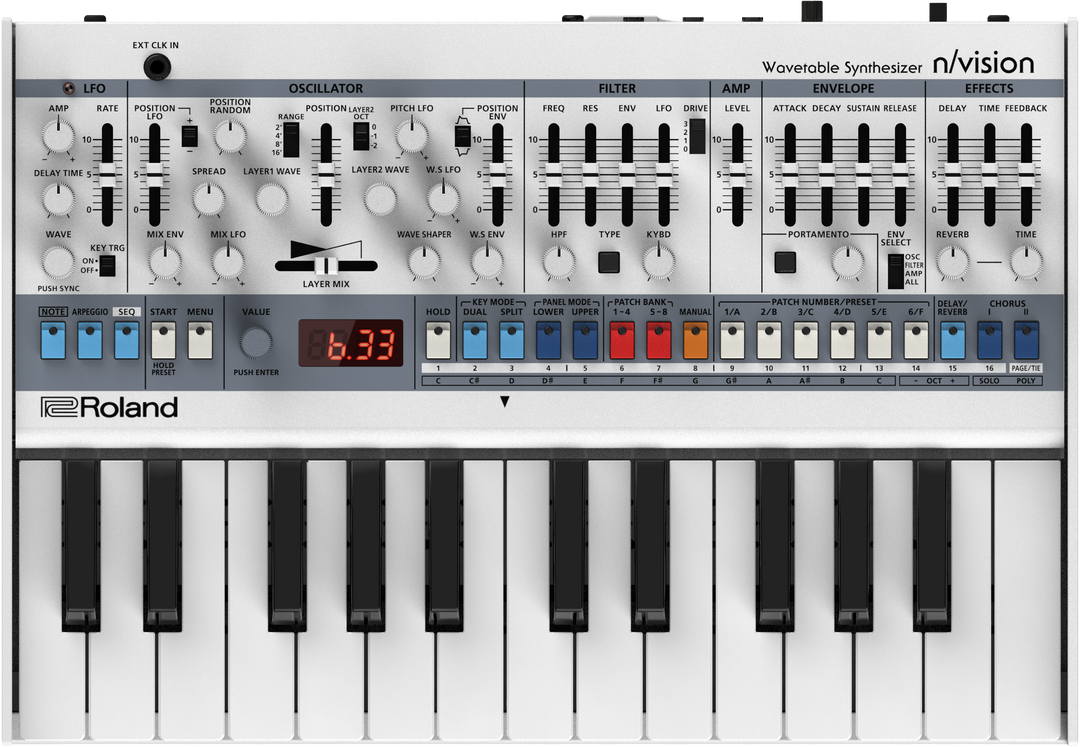The width and height of the screenshot is (1080, 747).
Task: Adjust the envelope DECAY slider
Action: [x=827, y=175]
